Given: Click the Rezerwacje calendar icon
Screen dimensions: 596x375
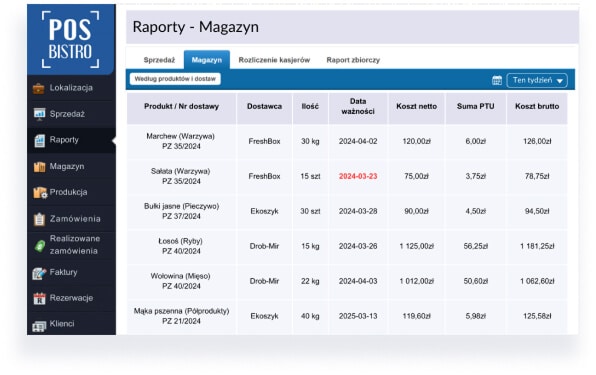Looking at the screenshot, I should (x=39, y=299).
